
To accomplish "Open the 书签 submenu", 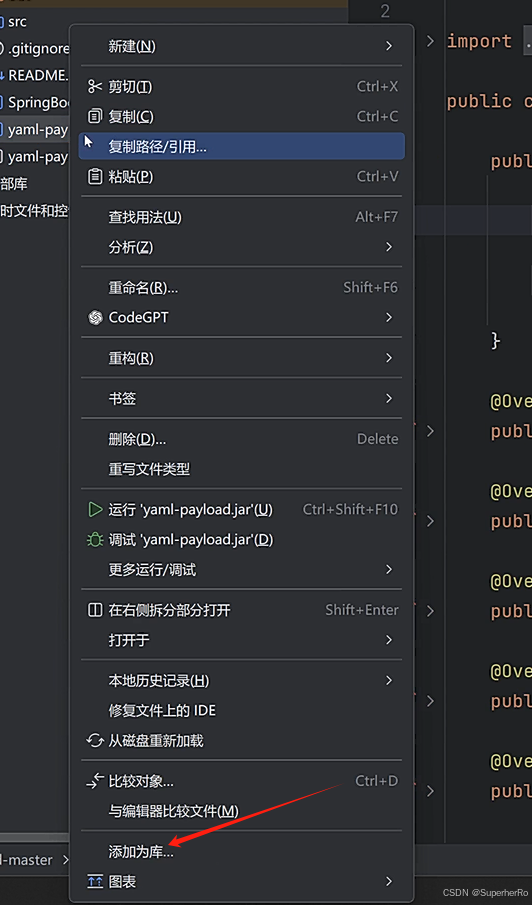I will 242,398.
